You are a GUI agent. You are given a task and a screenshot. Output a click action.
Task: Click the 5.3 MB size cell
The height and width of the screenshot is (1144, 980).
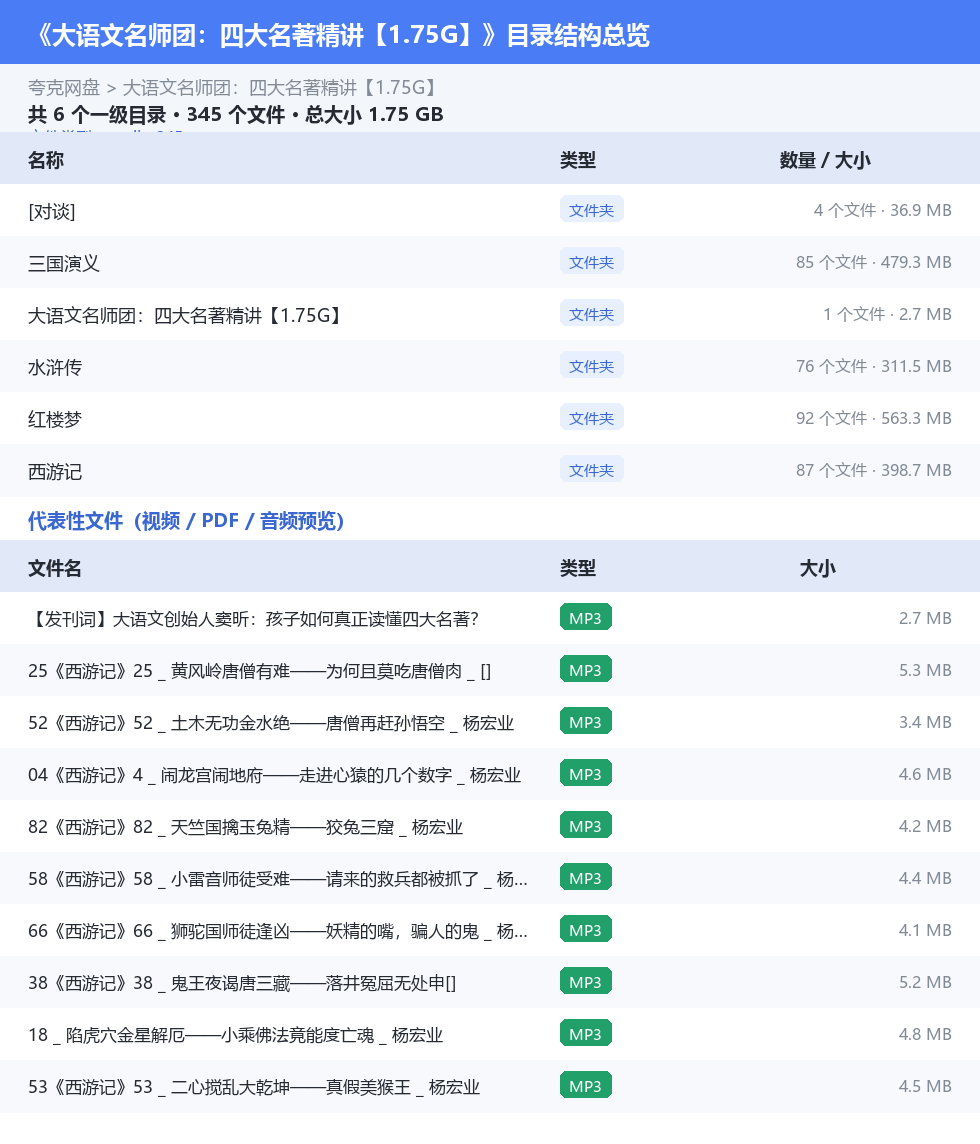(x=925, y=670)
